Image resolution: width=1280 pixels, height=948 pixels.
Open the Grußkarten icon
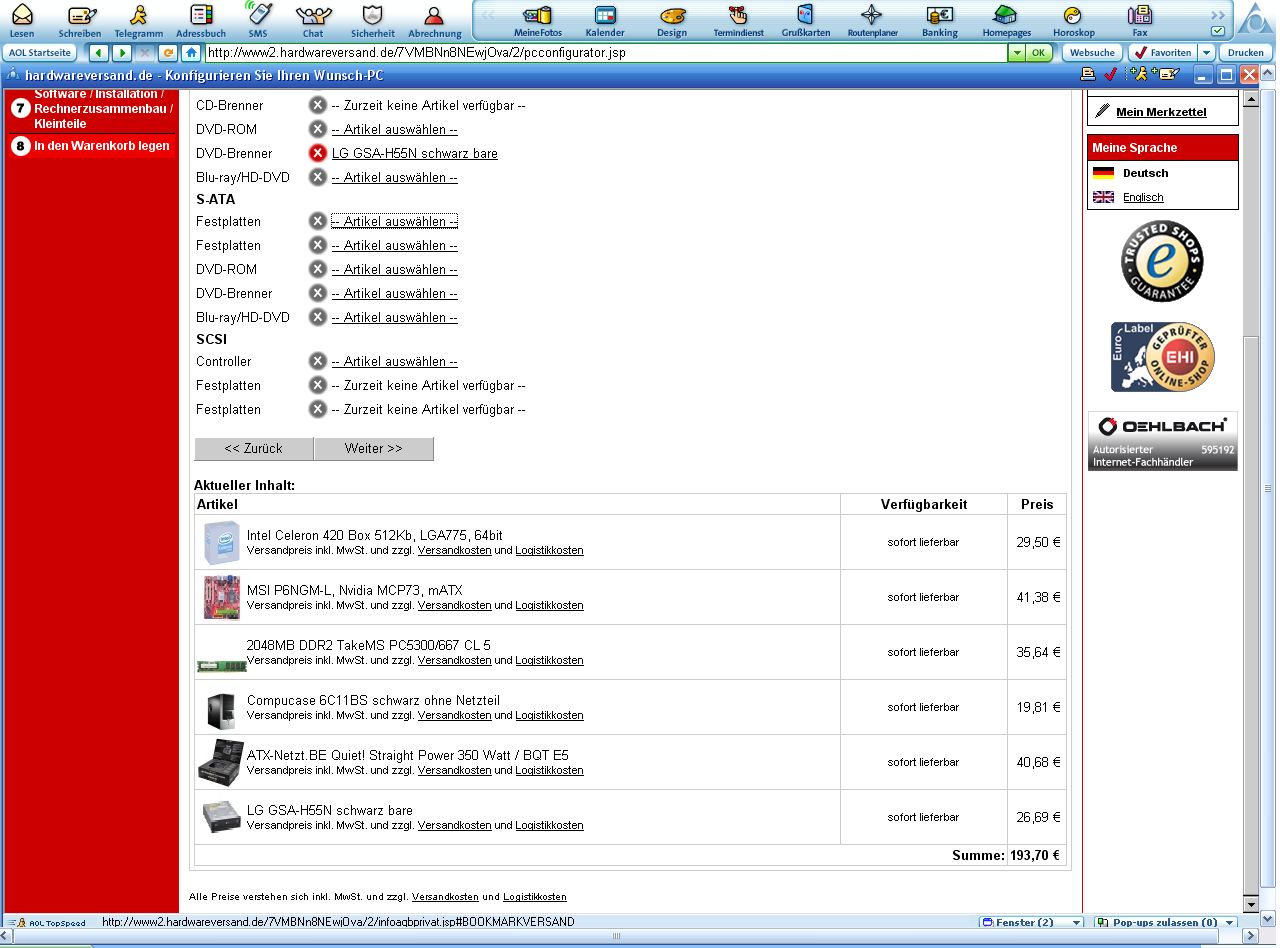[x=805, y=19]
